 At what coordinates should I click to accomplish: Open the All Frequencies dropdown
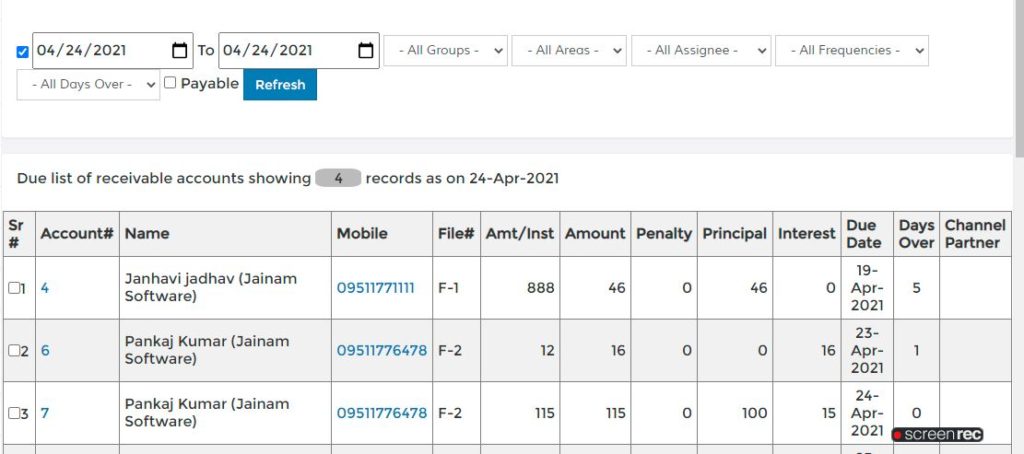pos(852,50)
